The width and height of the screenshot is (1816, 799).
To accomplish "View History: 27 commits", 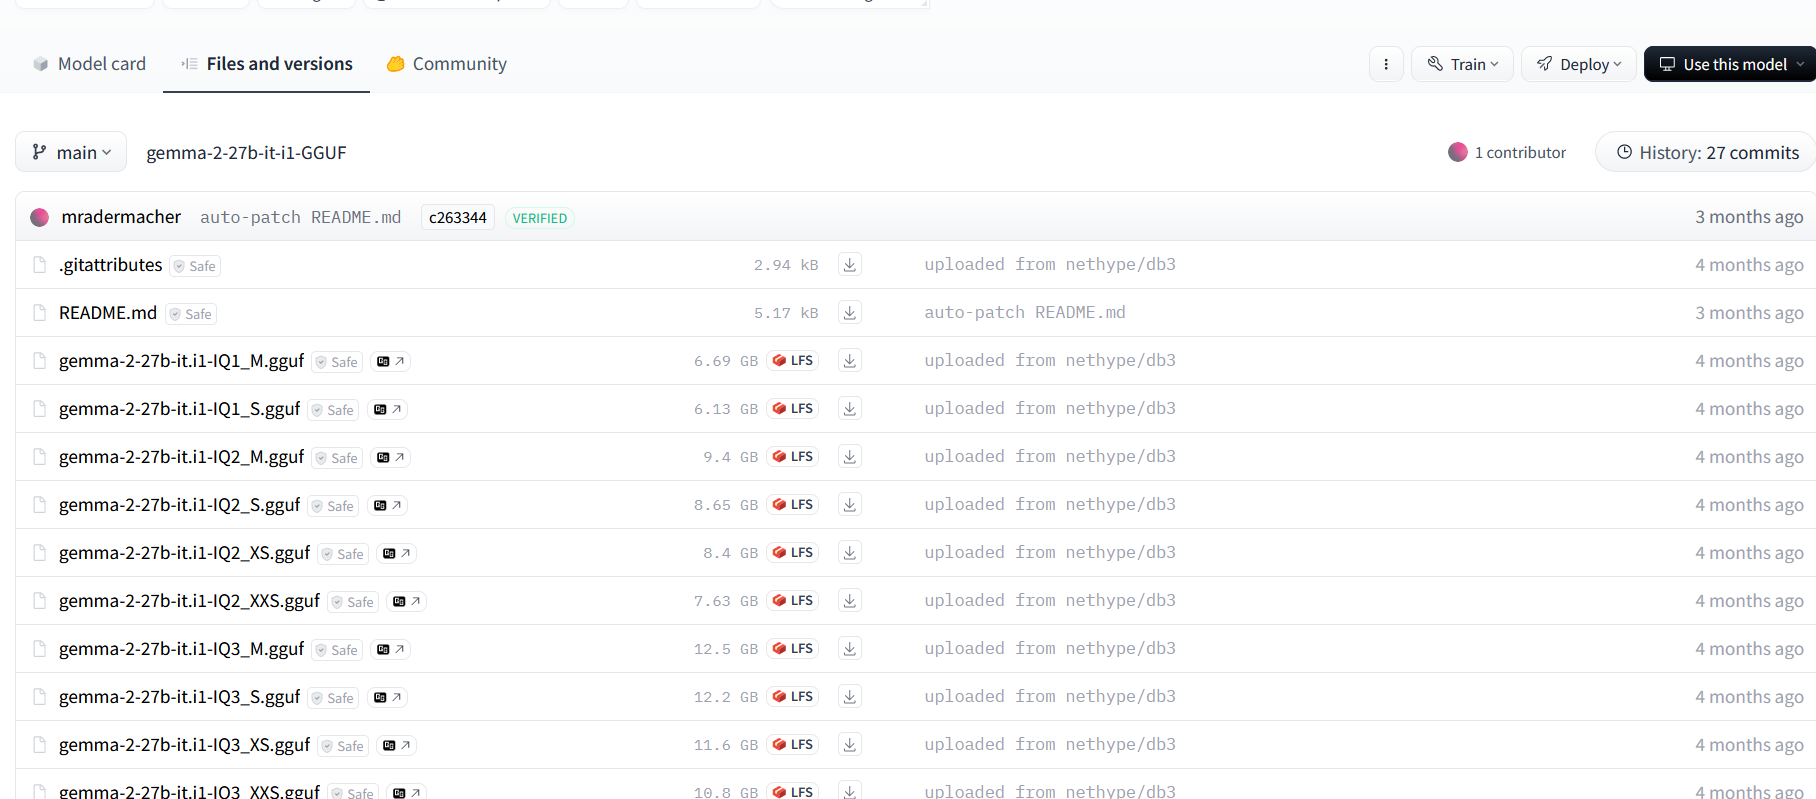I will click(1707, 152).
